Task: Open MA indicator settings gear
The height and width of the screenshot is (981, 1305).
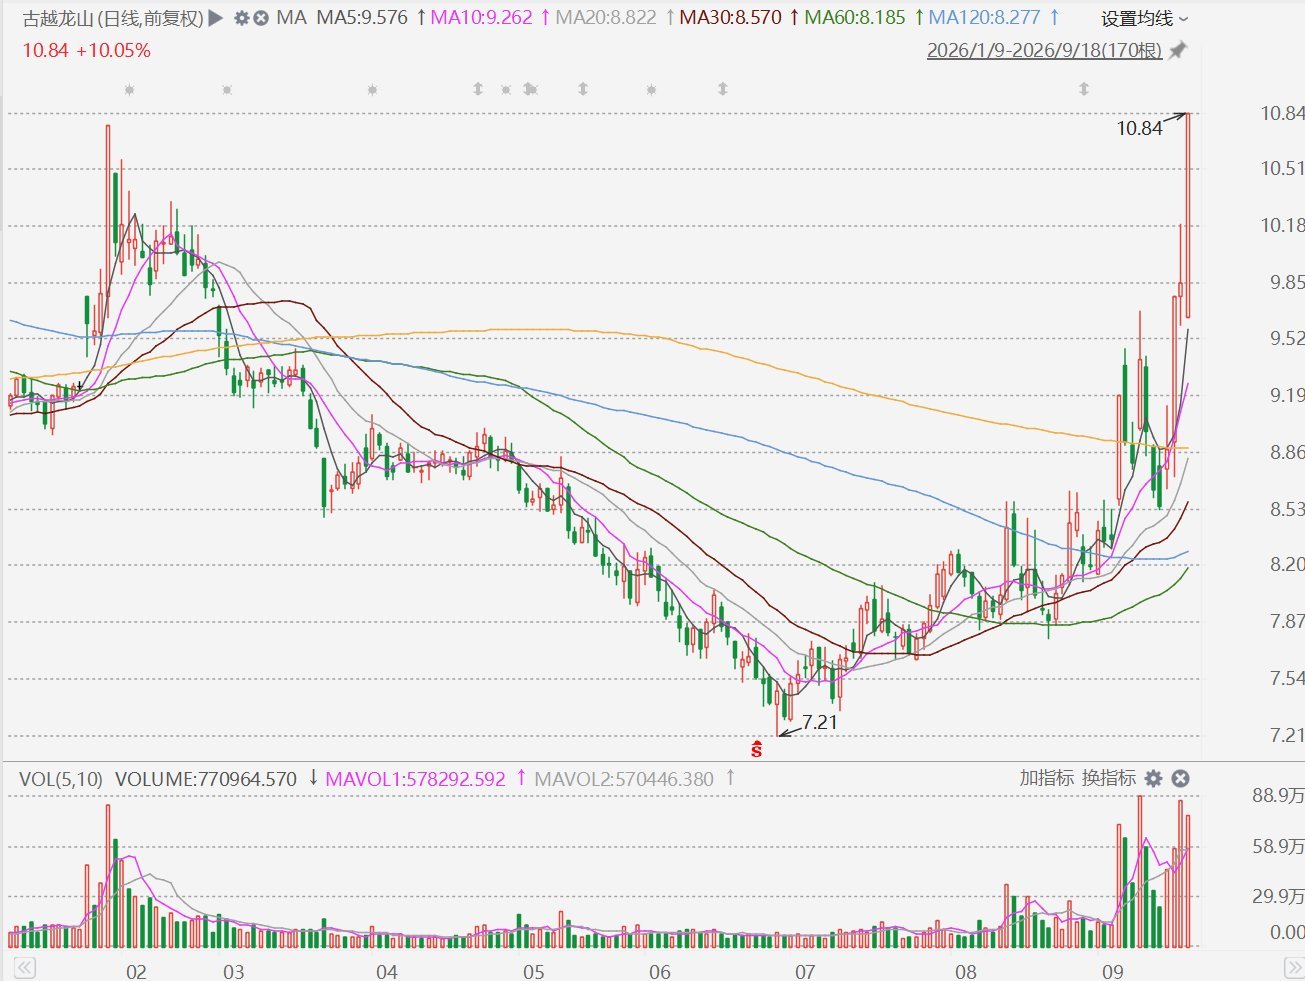Action: click(242, 18)
